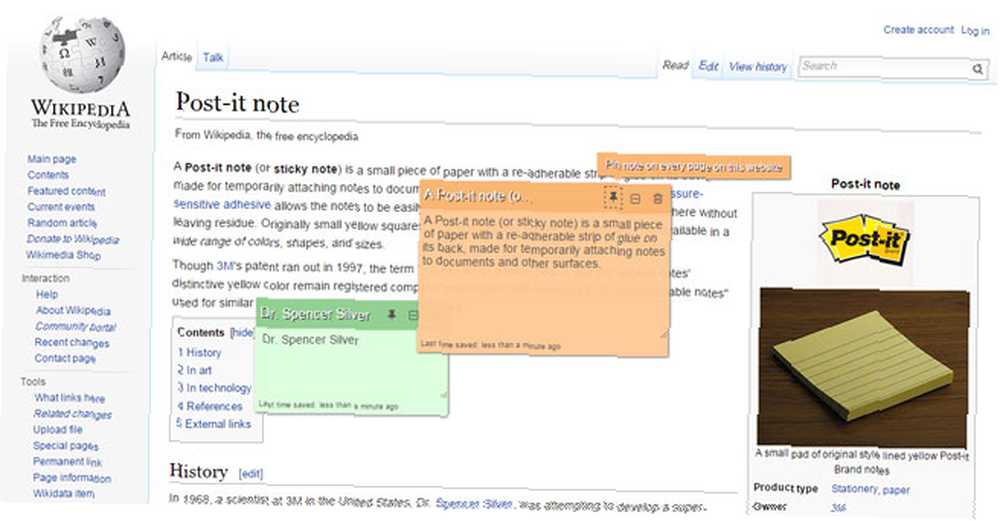Hide the Contents table with [hide]
1000x521 pixels.
(242, 332)
